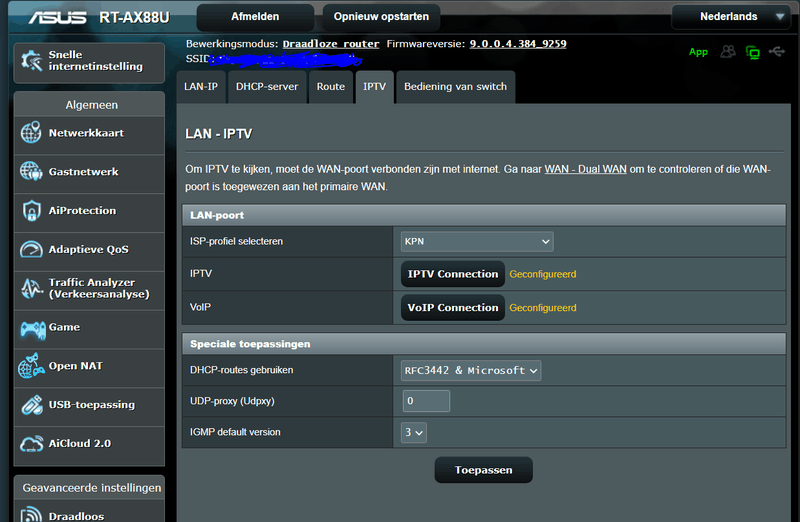Click the ISP-profiel selecteren label
Viewport: 800px width, 522px height.
tap(236, 241)
